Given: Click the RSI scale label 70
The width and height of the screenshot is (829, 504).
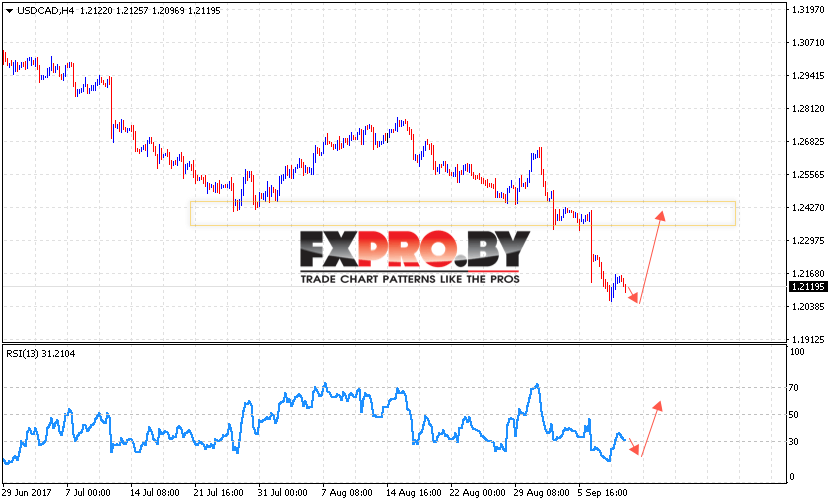Looking at the screenshot, I should [x=794, y=388].
